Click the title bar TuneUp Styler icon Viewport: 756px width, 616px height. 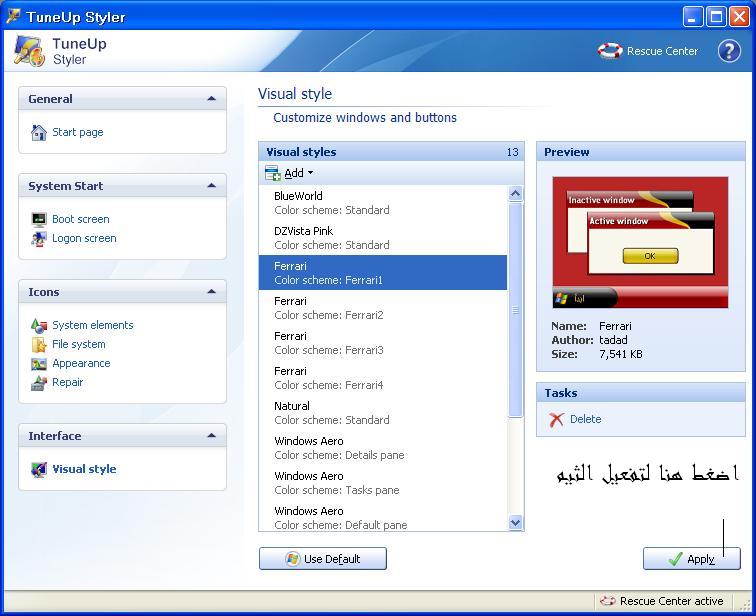pyautogui.click(x=13, y=16)
